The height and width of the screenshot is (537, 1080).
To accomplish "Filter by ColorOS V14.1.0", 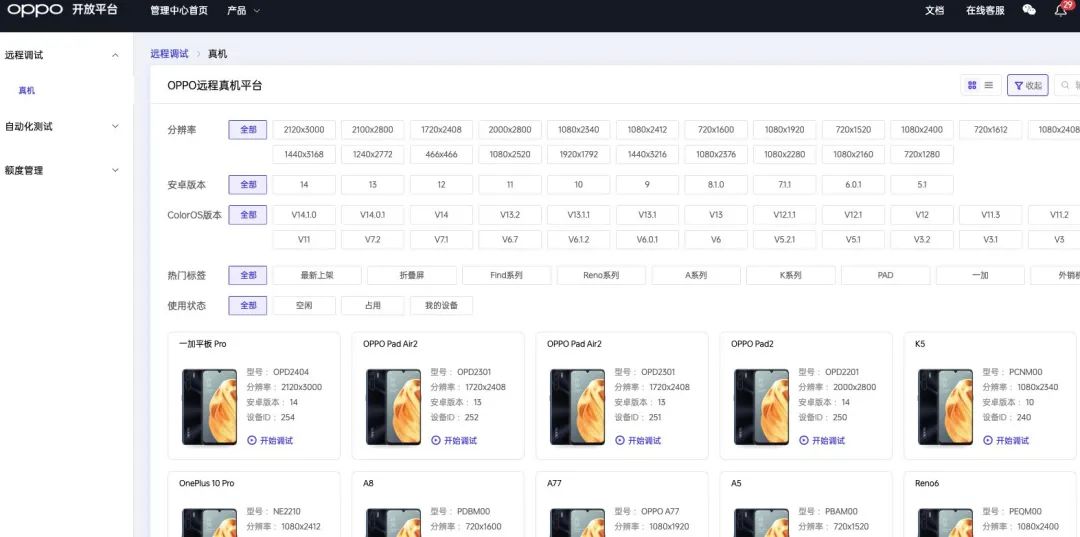I will (x=304, y=215).
